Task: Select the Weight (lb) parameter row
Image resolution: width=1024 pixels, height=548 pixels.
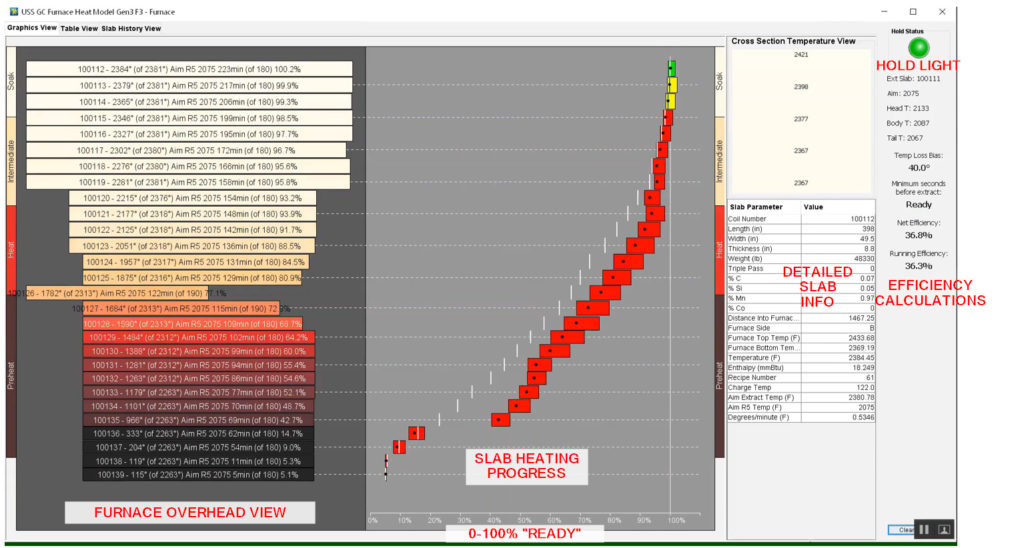Action: (801, 259)
